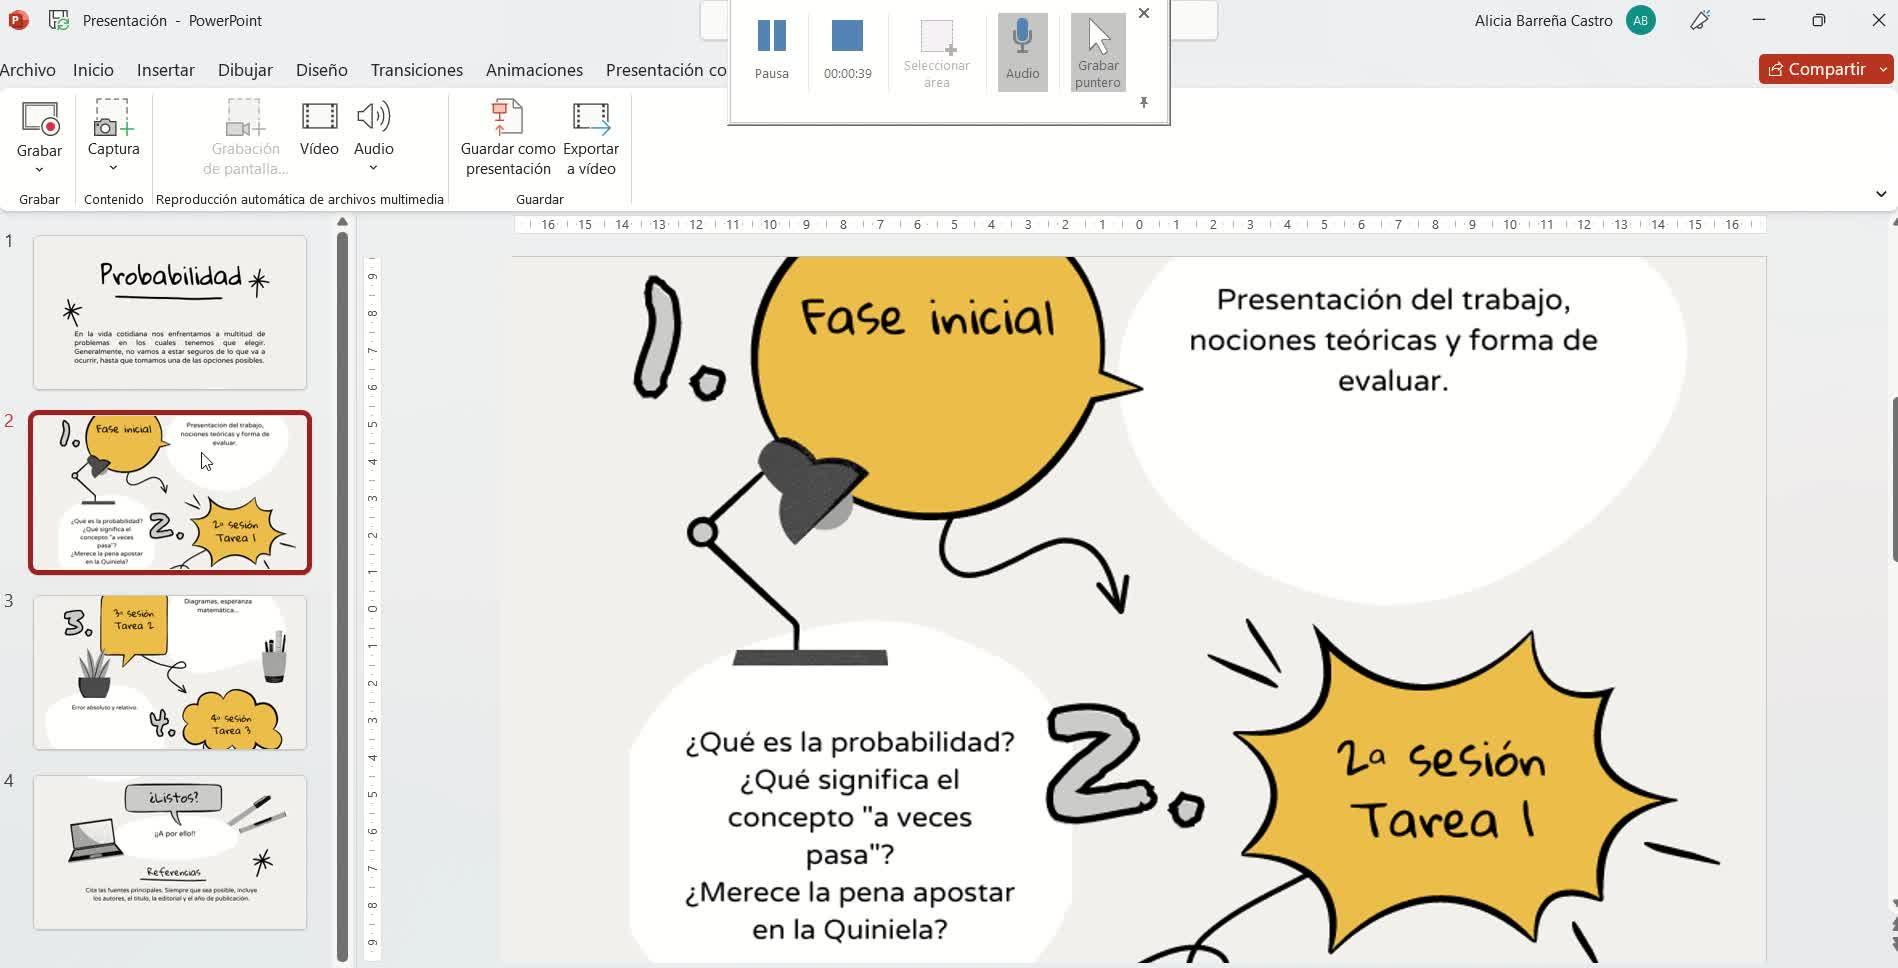Open the Compartir dropdown arrow
The image size is (1898, 968).
(1884, 69)
